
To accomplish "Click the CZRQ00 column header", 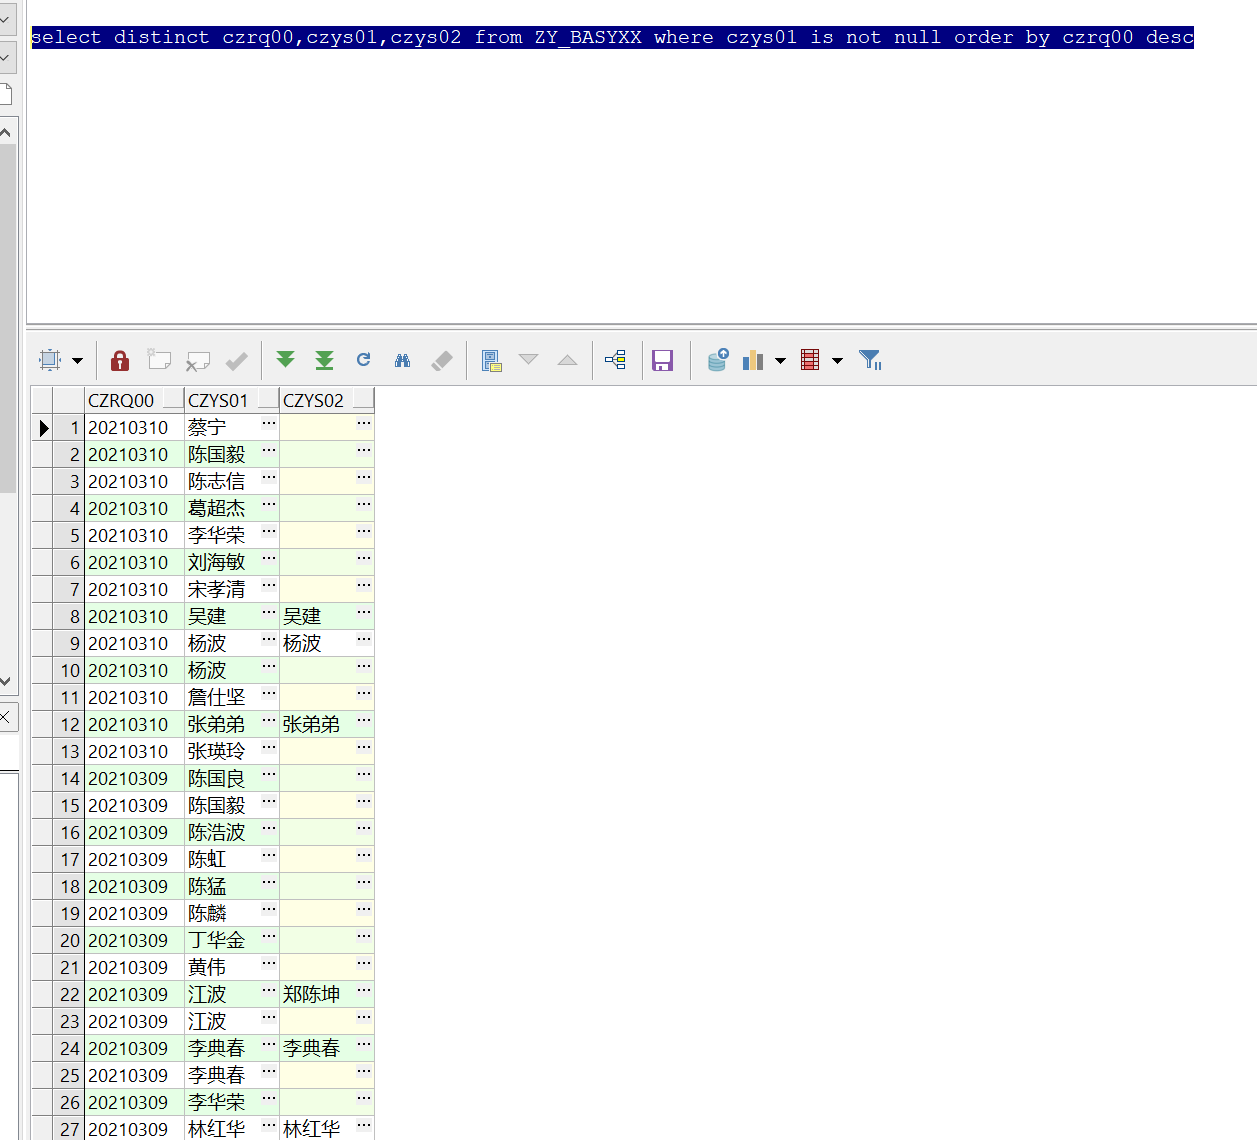I will pos(134,400).
